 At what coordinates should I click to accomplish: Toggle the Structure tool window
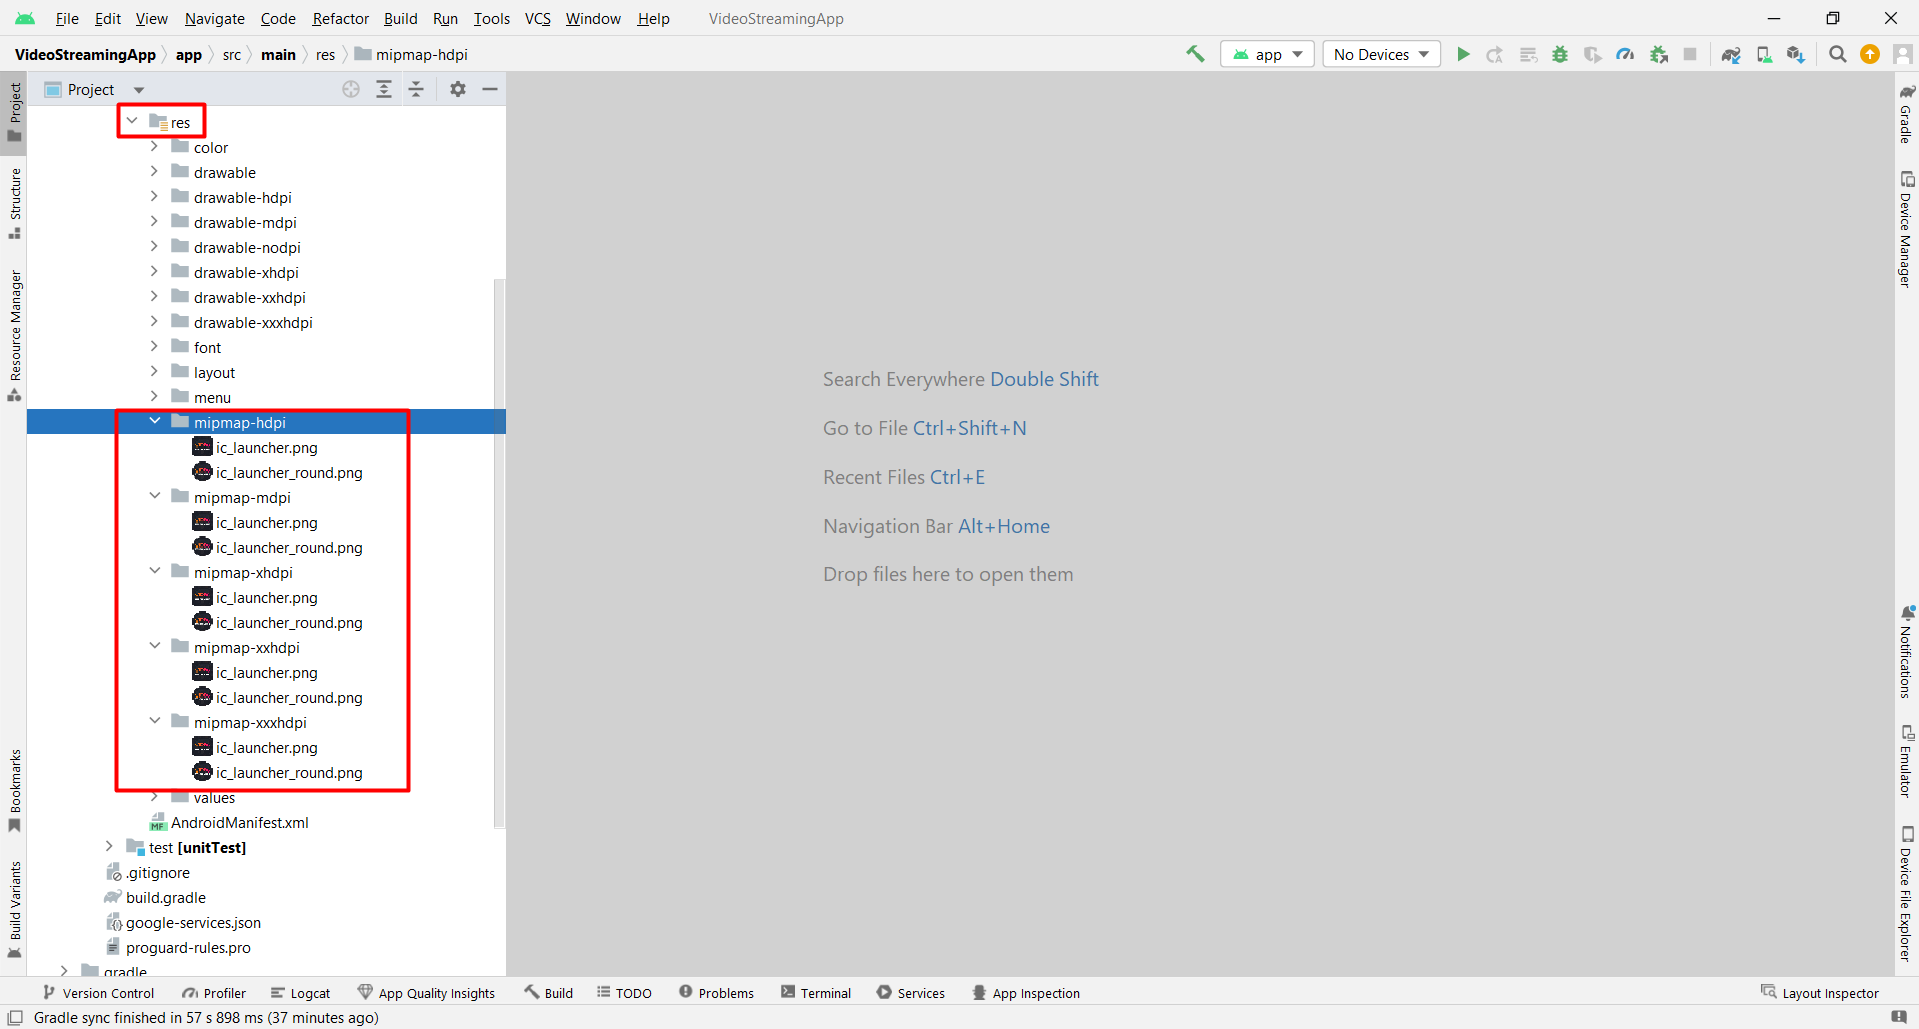[x=15, y=203]
